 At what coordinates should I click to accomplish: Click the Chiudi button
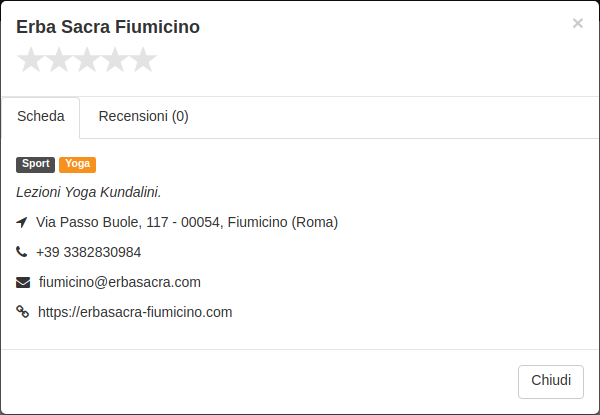coord(551,381)
